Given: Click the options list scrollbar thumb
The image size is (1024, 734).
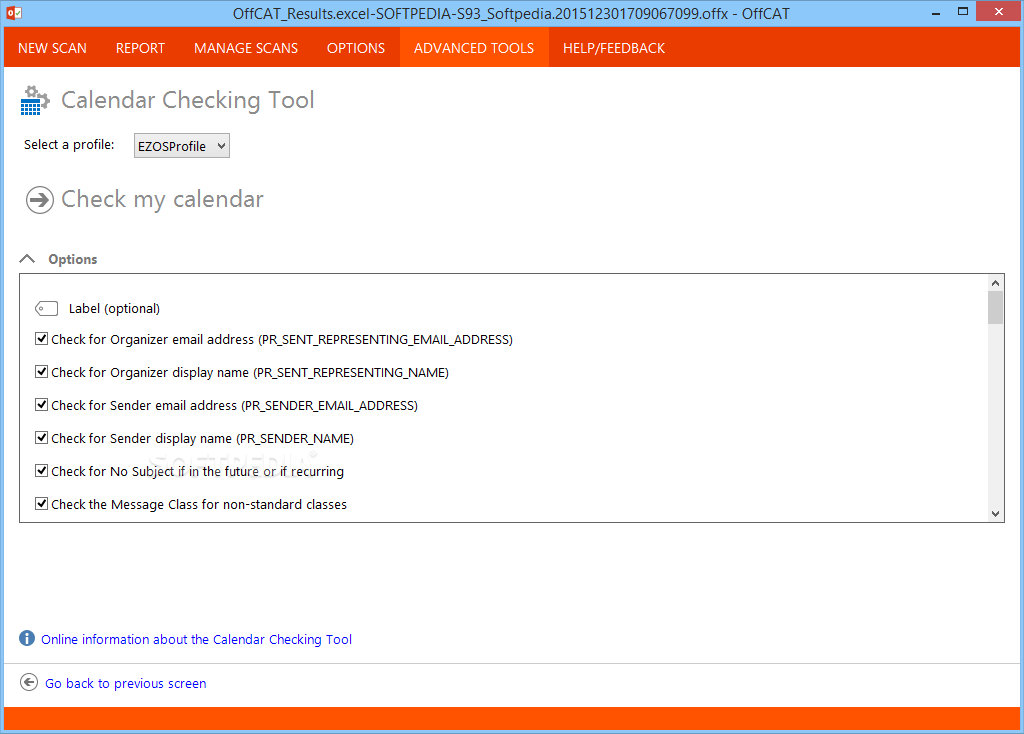Looking at the screenshot, I should pos(995,307).
